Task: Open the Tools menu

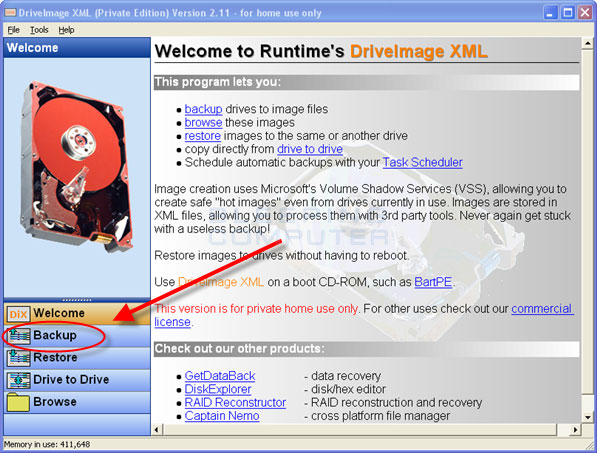Action: coord(39,30)
